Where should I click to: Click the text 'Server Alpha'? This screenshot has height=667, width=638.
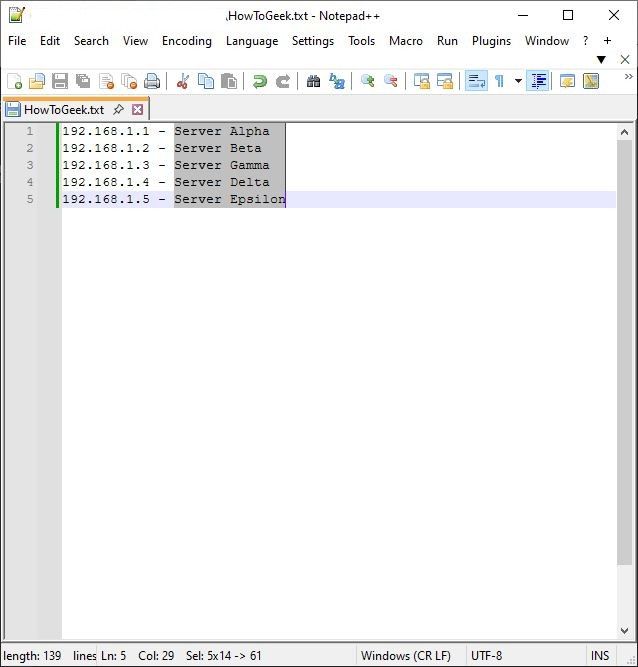(222, 131)
